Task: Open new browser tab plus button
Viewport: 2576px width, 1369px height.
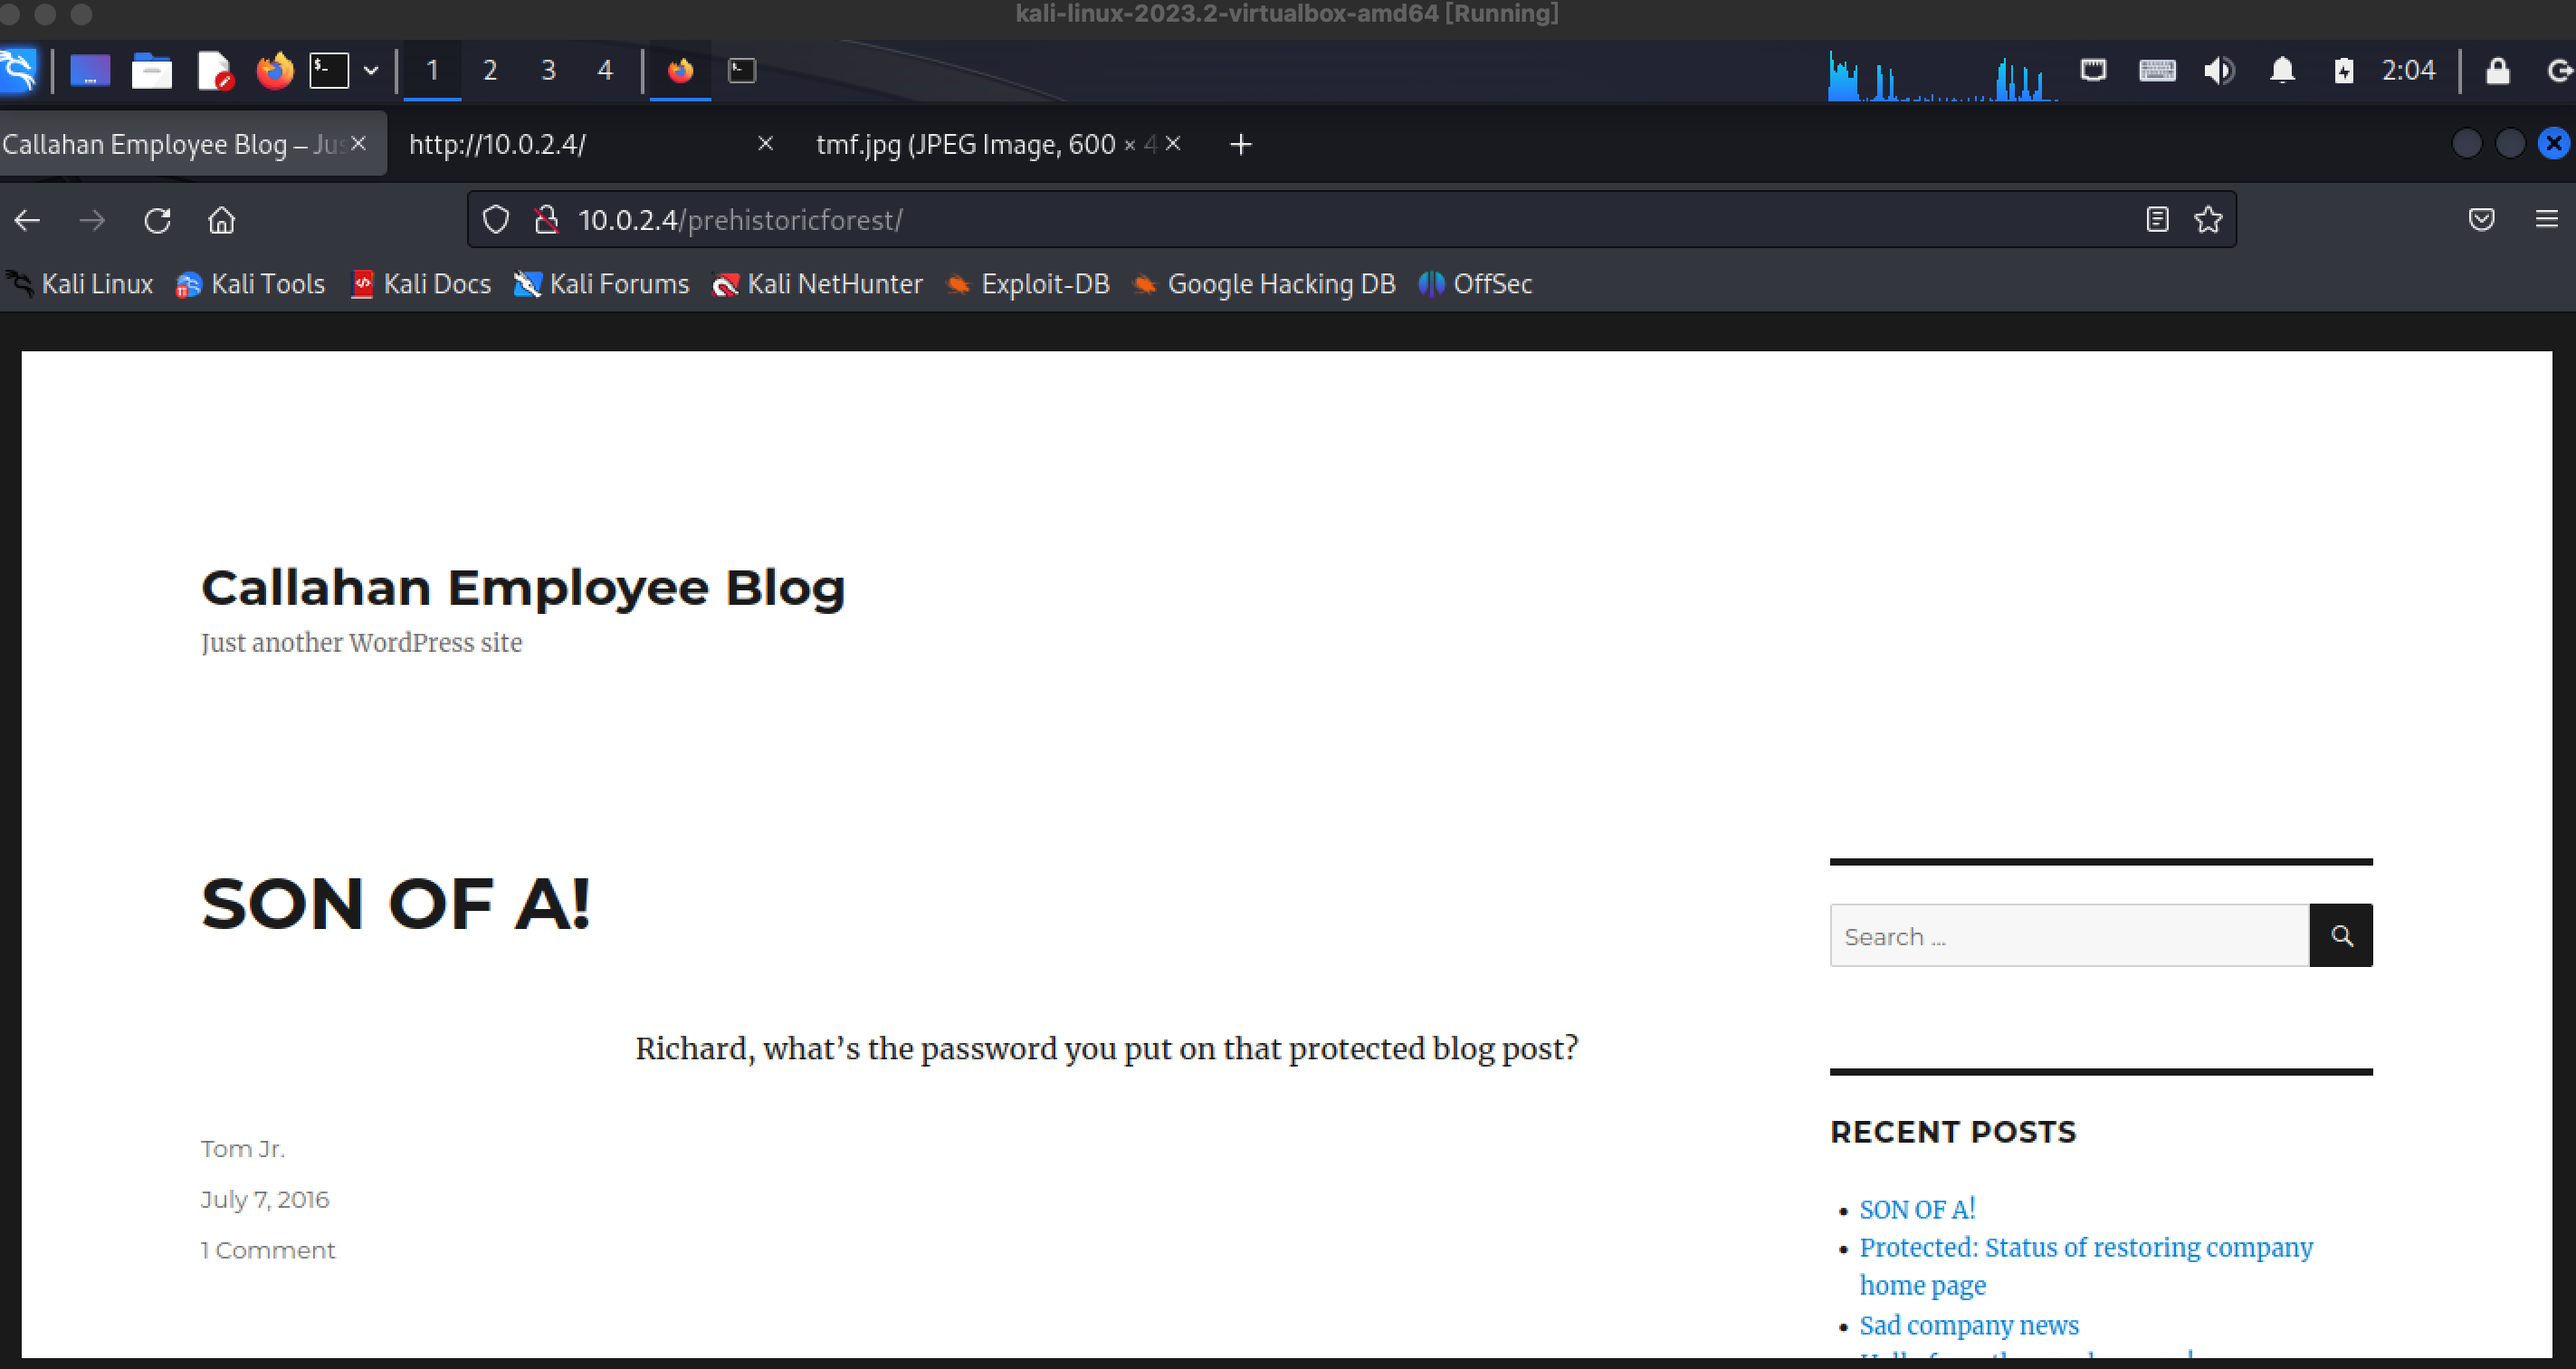Action: click(1240, 145)
